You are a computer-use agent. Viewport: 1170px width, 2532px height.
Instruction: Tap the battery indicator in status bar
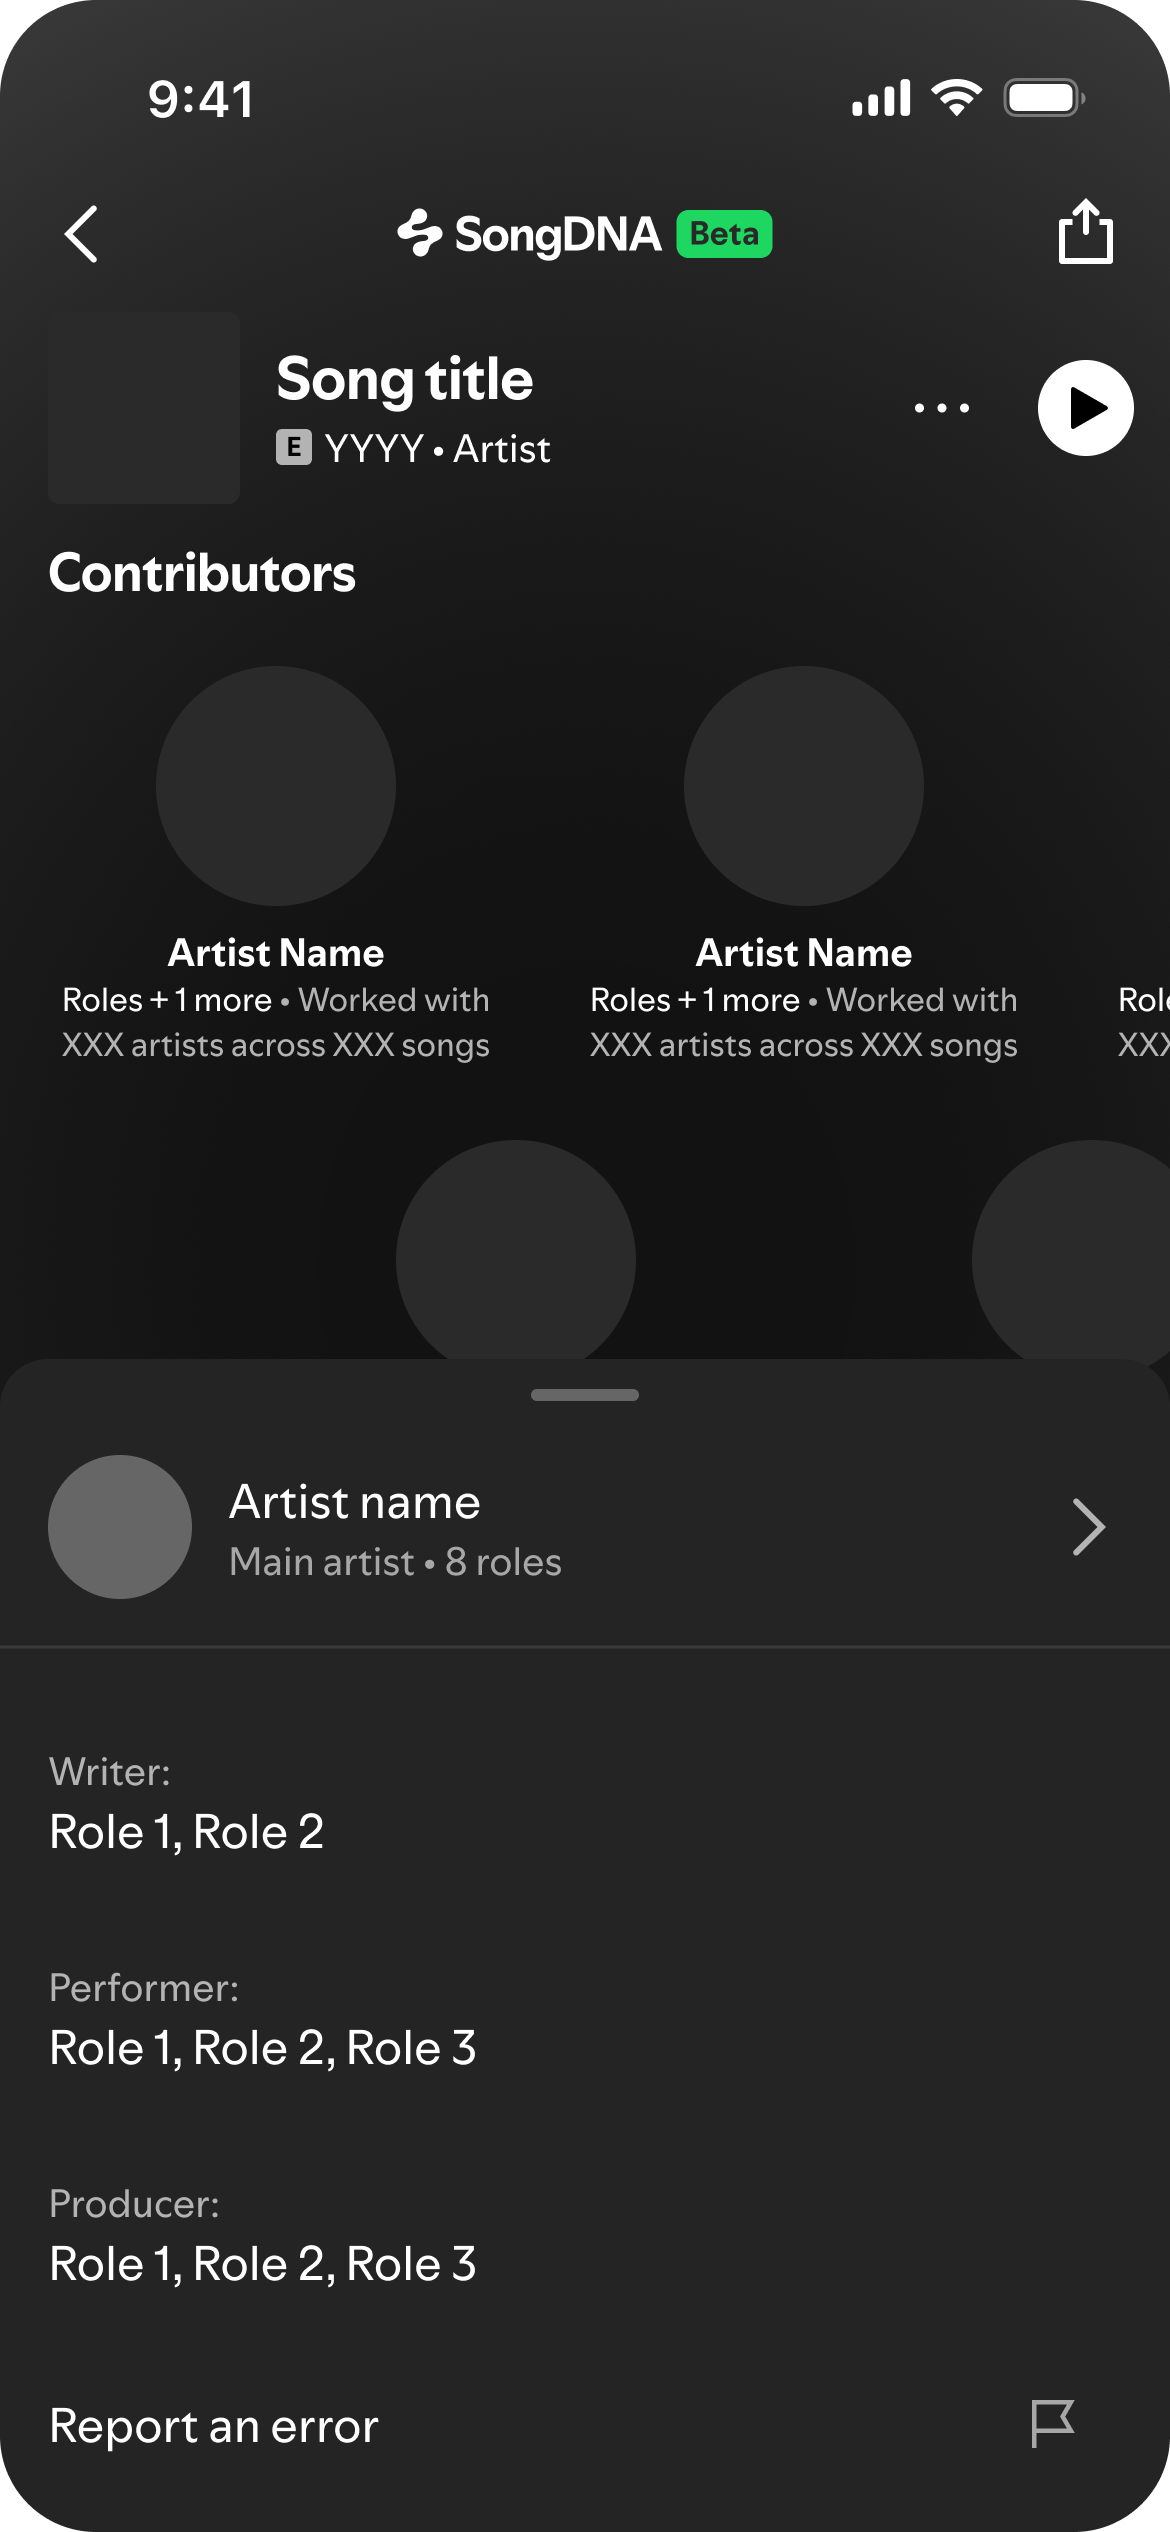1043,98
